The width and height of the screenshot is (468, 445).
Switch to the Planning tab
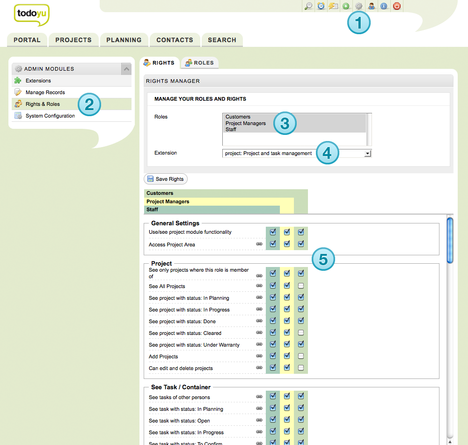pos(124,40)
